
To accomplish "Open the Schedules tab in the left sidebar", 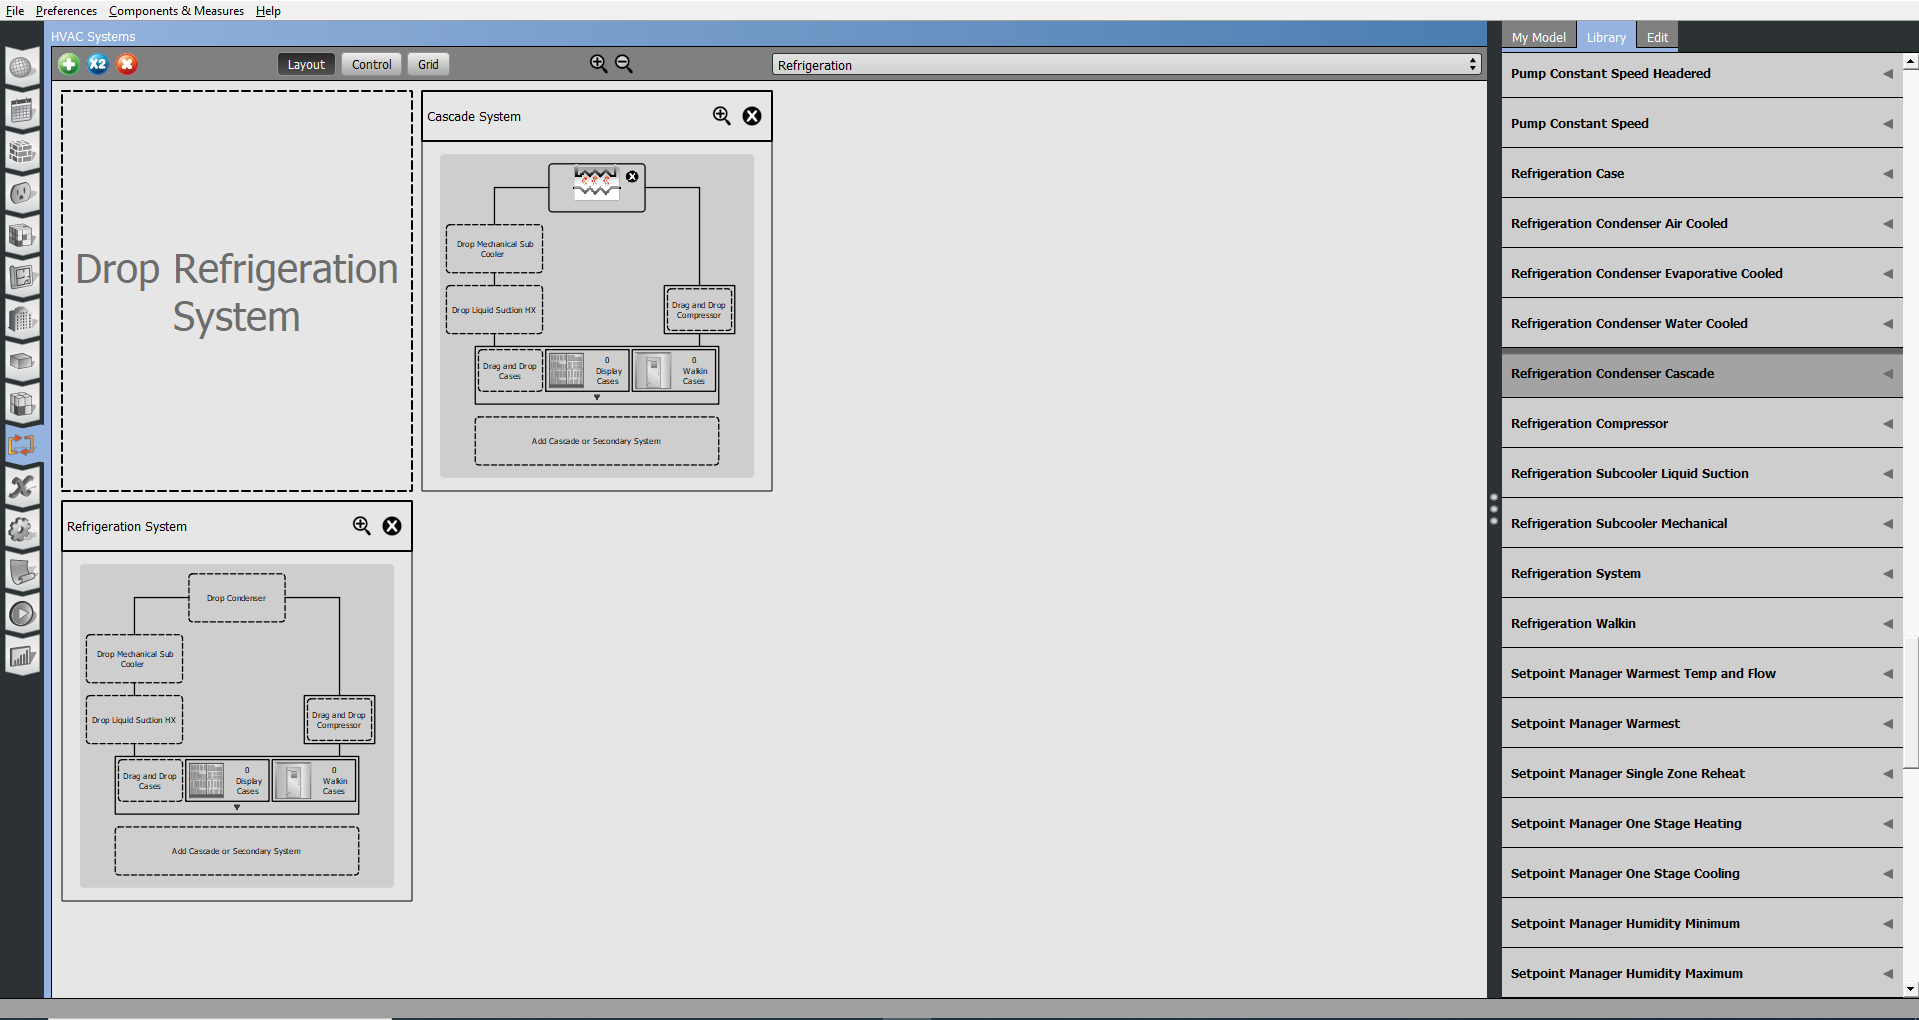I will (x=22, y=110).
